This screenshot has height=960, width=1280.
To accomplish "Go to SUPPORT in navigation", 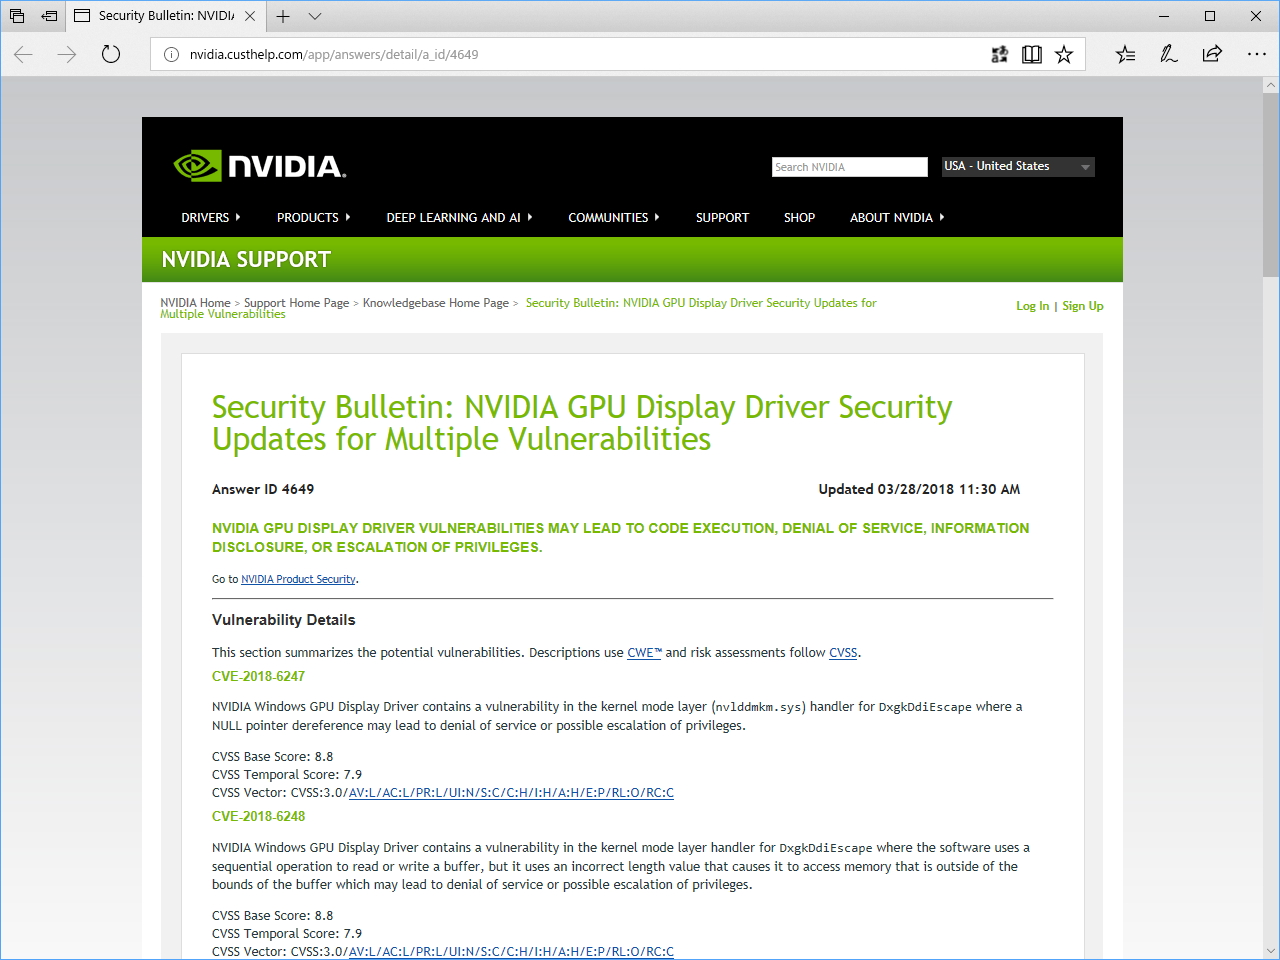I will coord(722,218).
